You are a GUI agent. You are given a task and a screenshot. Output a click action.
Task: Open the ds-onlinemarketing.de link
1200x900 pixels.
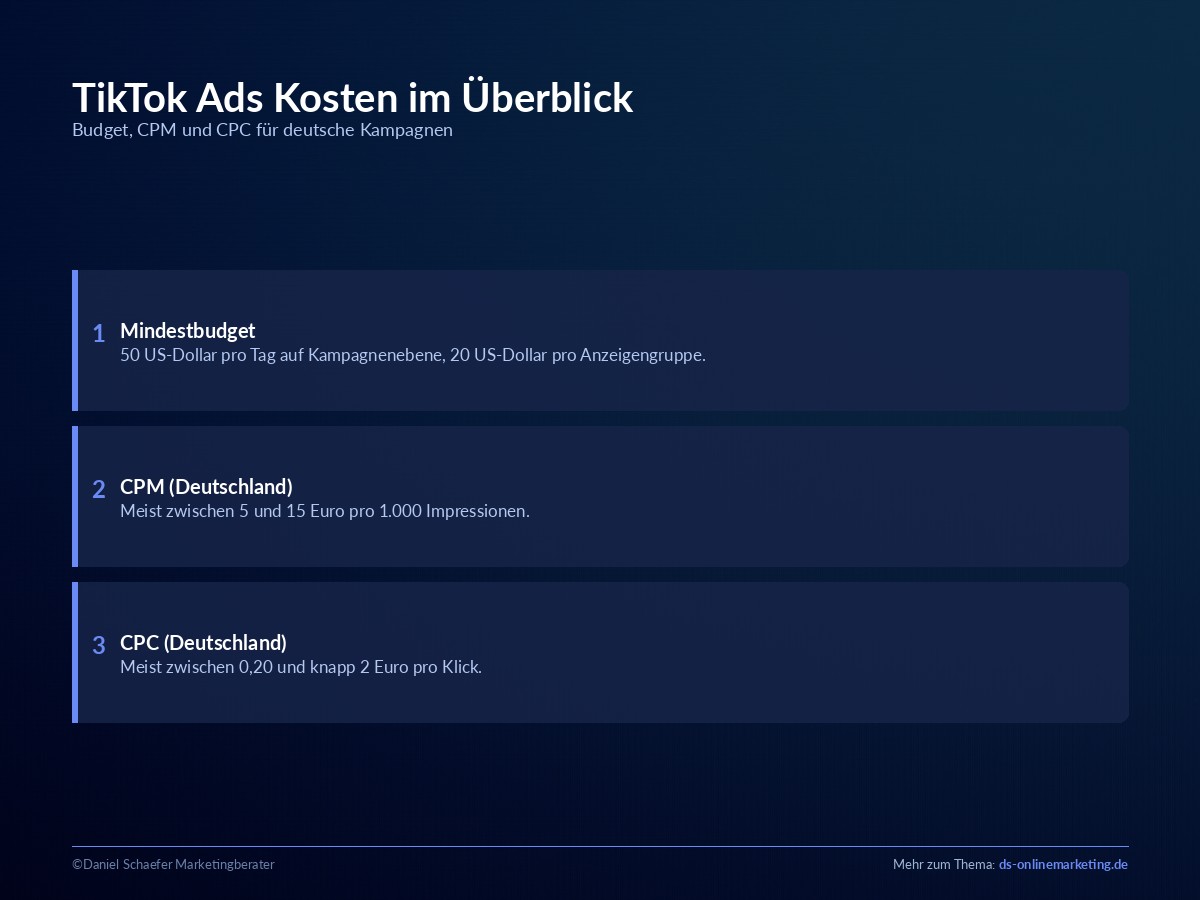click(x=1063, y=864)
